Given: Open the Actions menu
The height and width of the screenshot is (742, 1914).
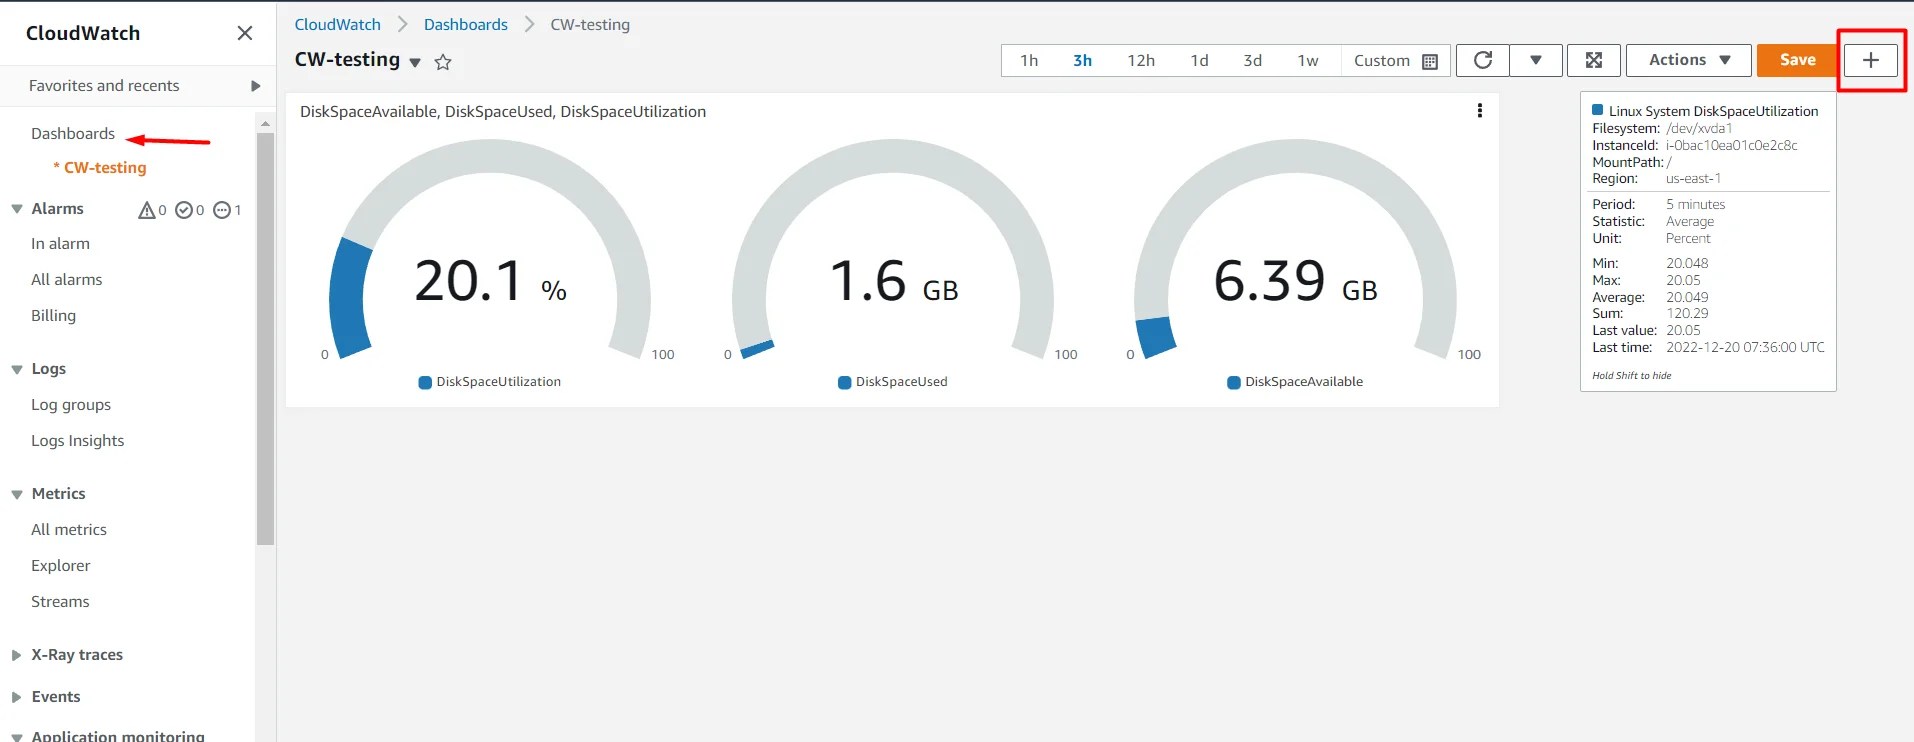Looking at the screenshot, I should point(1689,60).
